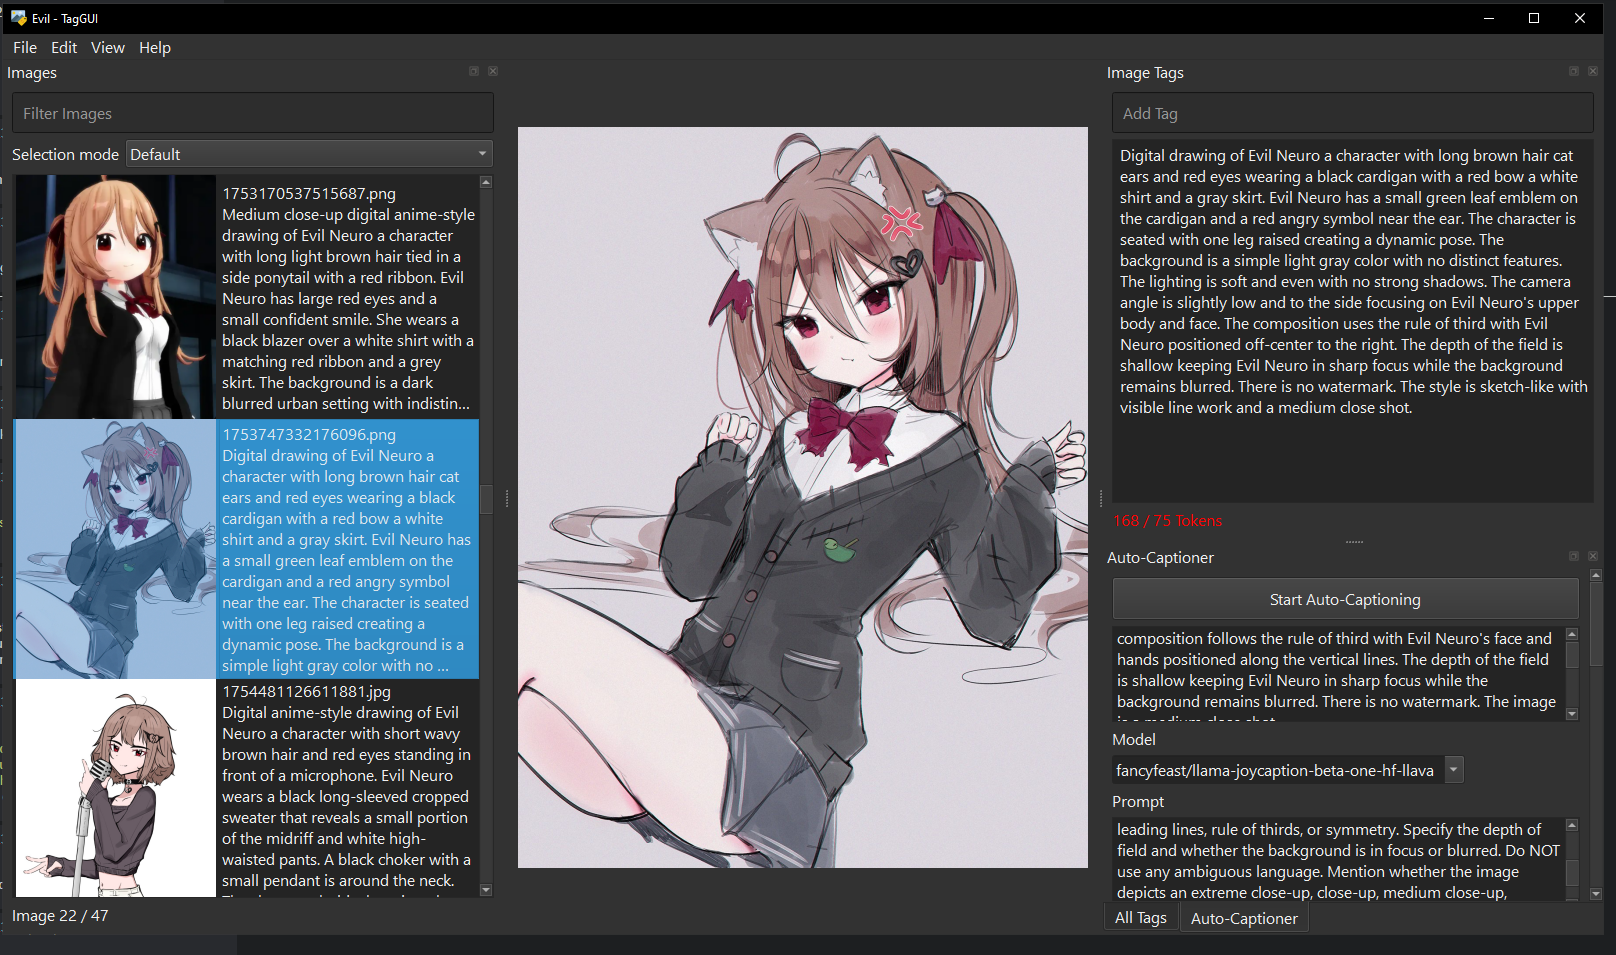The image size is (1616, 955).
Task: Click caption output scrollbar down arrow
Action: pyautogui.click(x=1571, y=714)
